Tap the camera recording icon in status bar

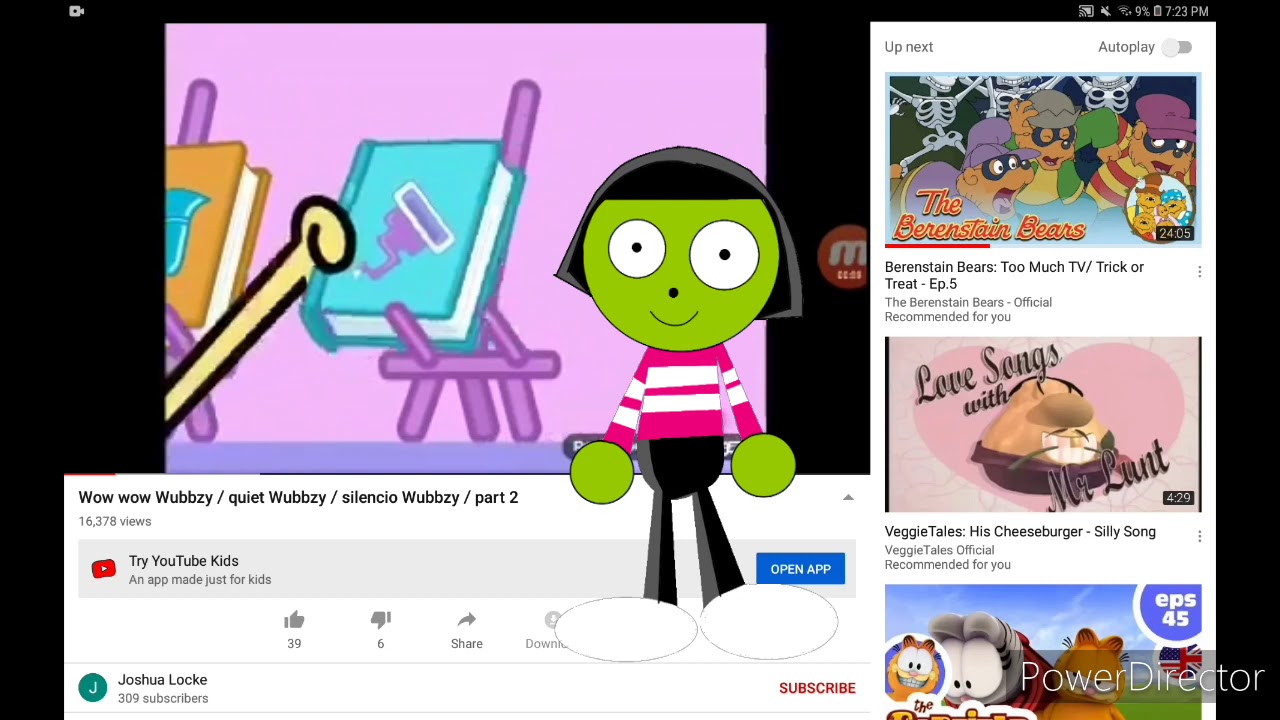tap(76, 11)
